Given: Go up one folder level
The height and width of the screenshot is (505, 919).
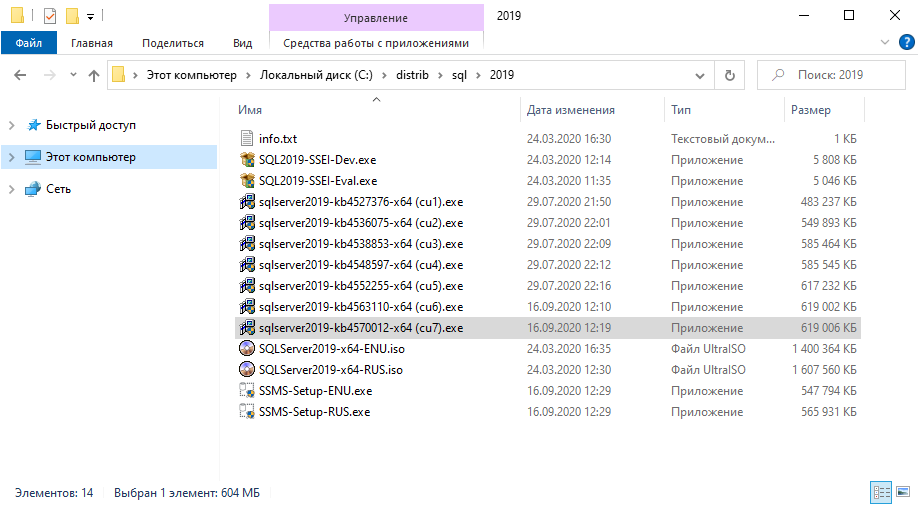Looking at the screenshot, I should pyautogui.click(x=94, y=75).
